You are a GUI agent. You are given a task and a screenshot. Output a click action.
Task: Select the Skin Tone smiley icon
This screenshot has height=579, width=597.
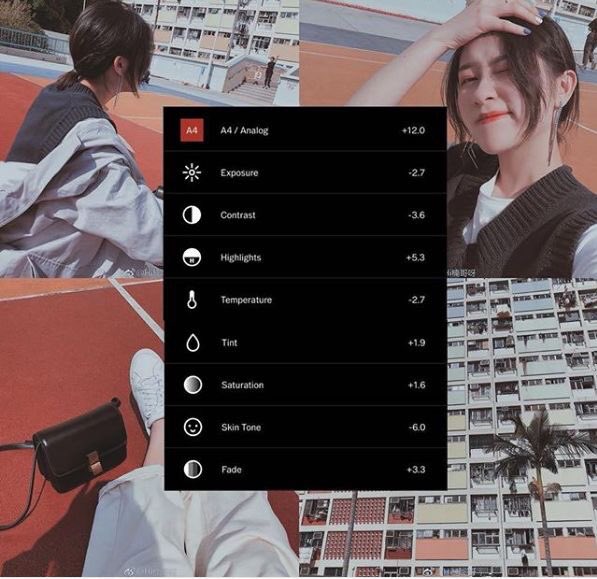[193, 427]
